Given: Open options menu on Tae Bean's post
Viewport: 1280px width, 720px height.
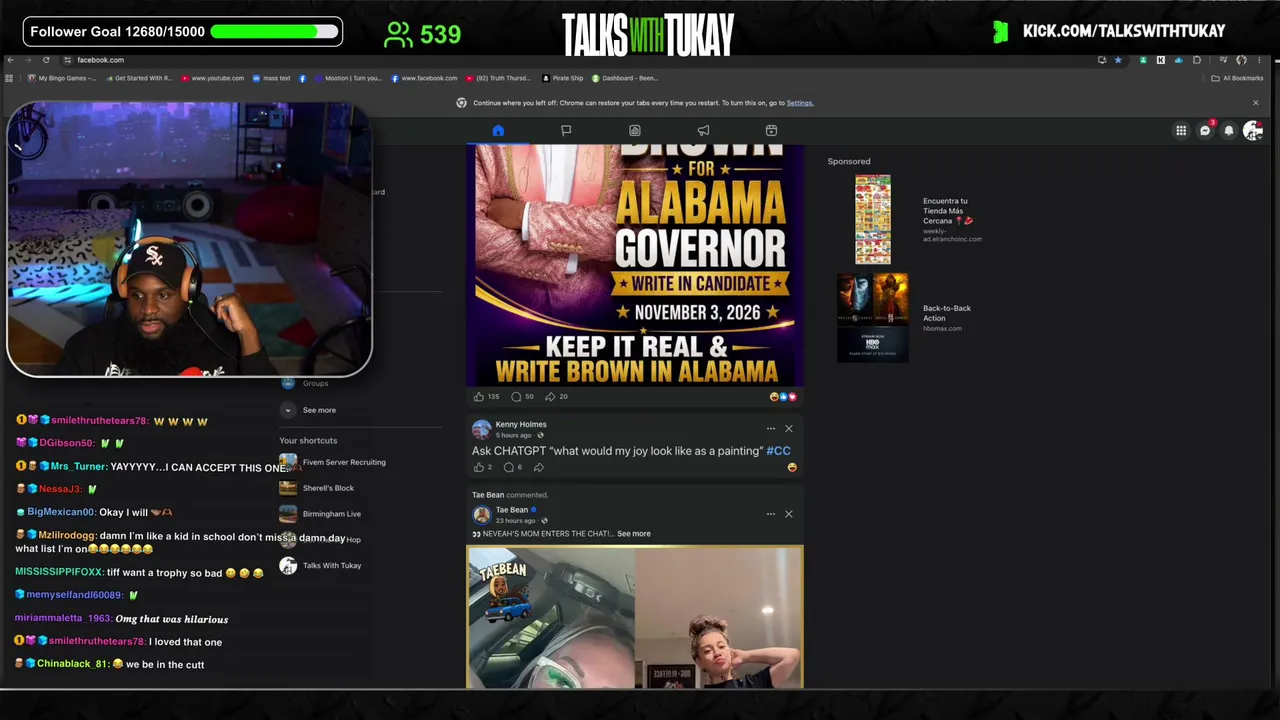Looking at the screenshot, I should tap(770, 514).
